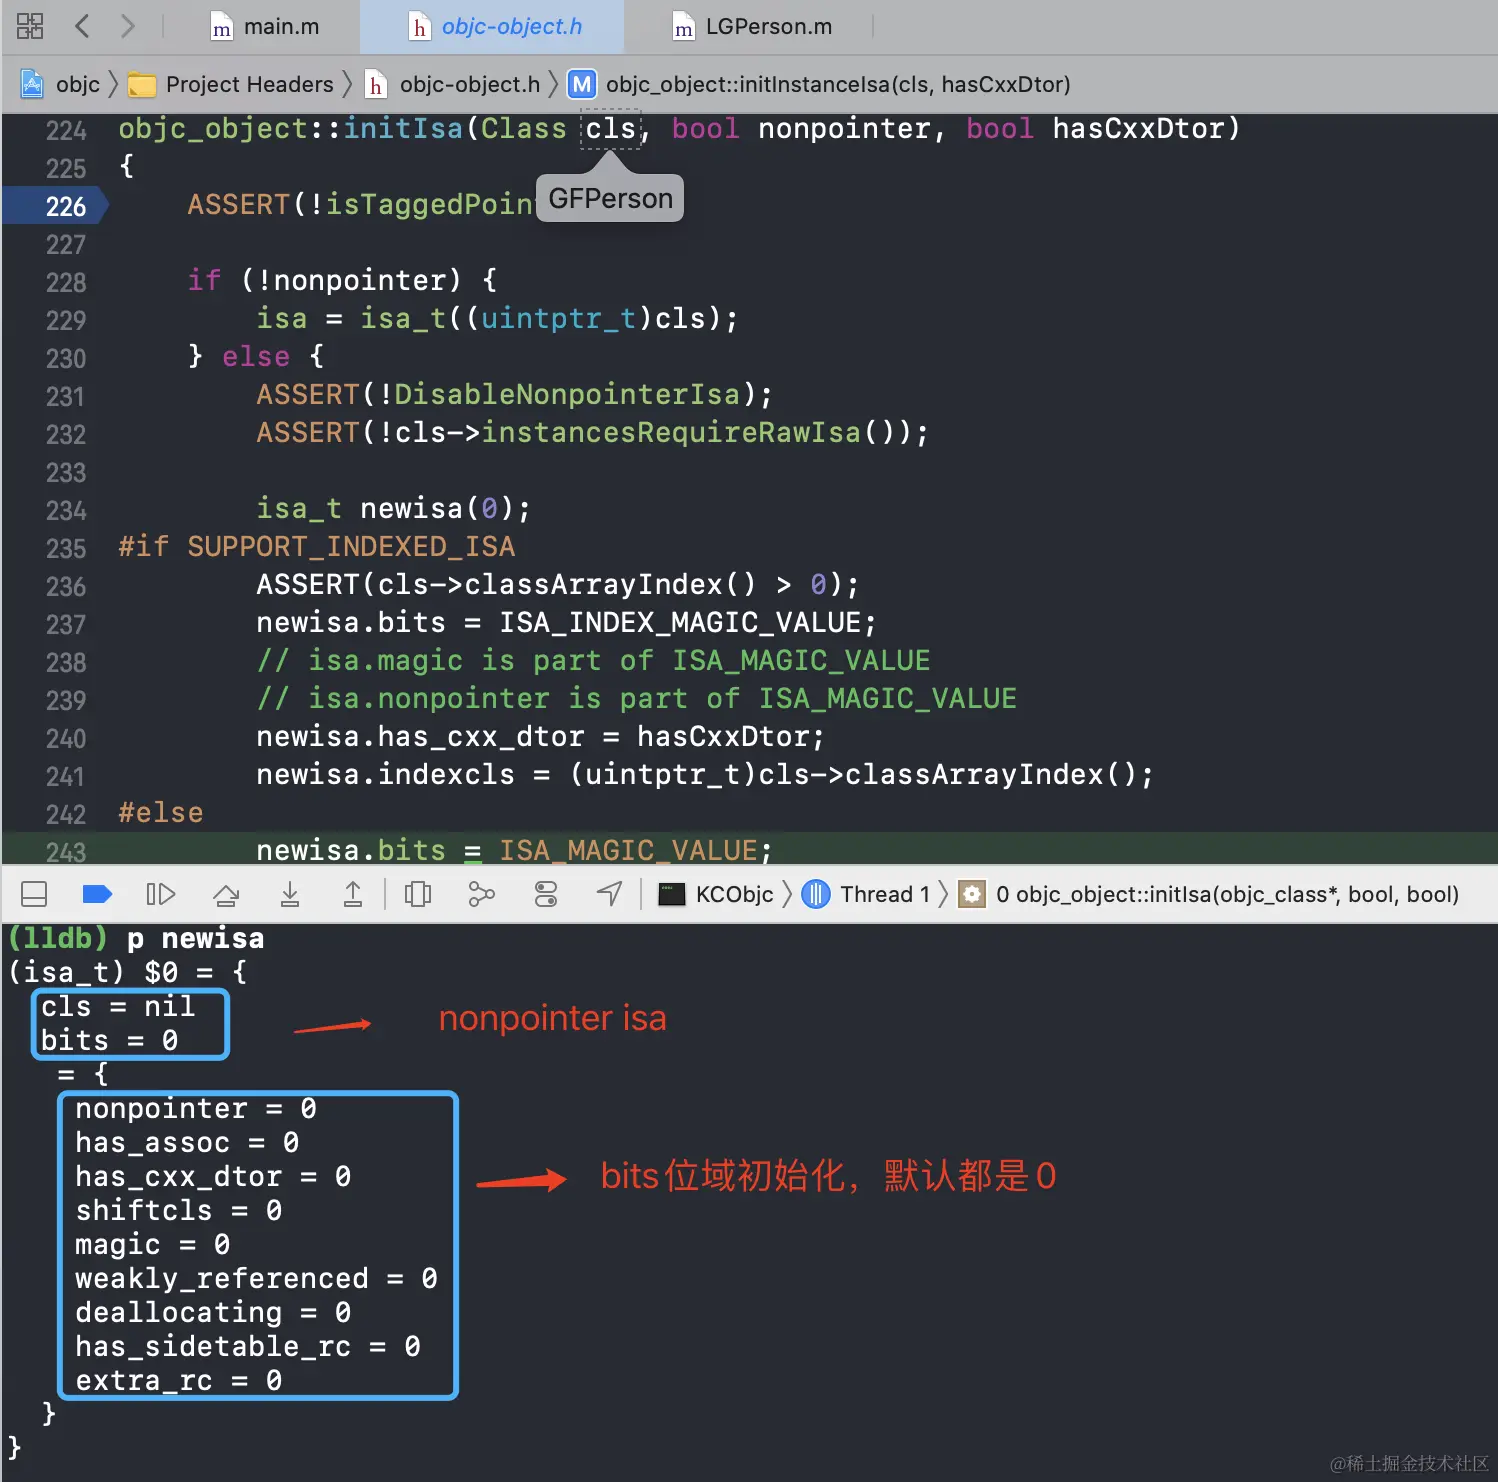Click the header file icon before objc-object.h breadcrumb
The height and width of the screenshot is (1482, 1498).
[376, 85]
